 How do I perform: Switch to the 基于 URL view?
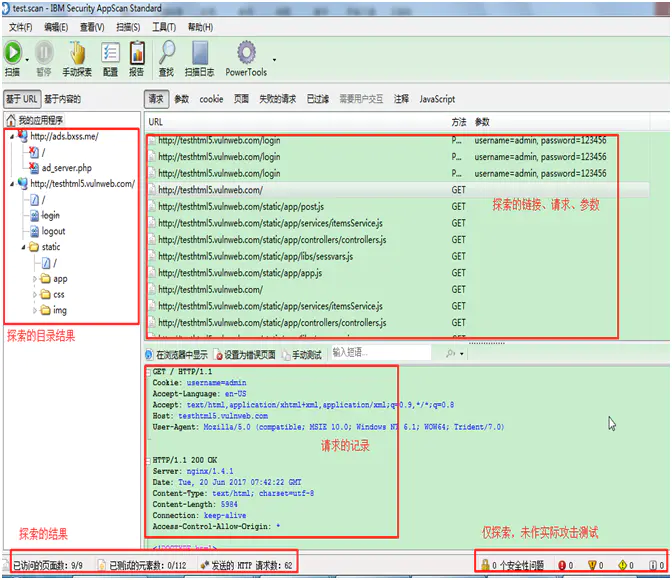tap(22, 99)
